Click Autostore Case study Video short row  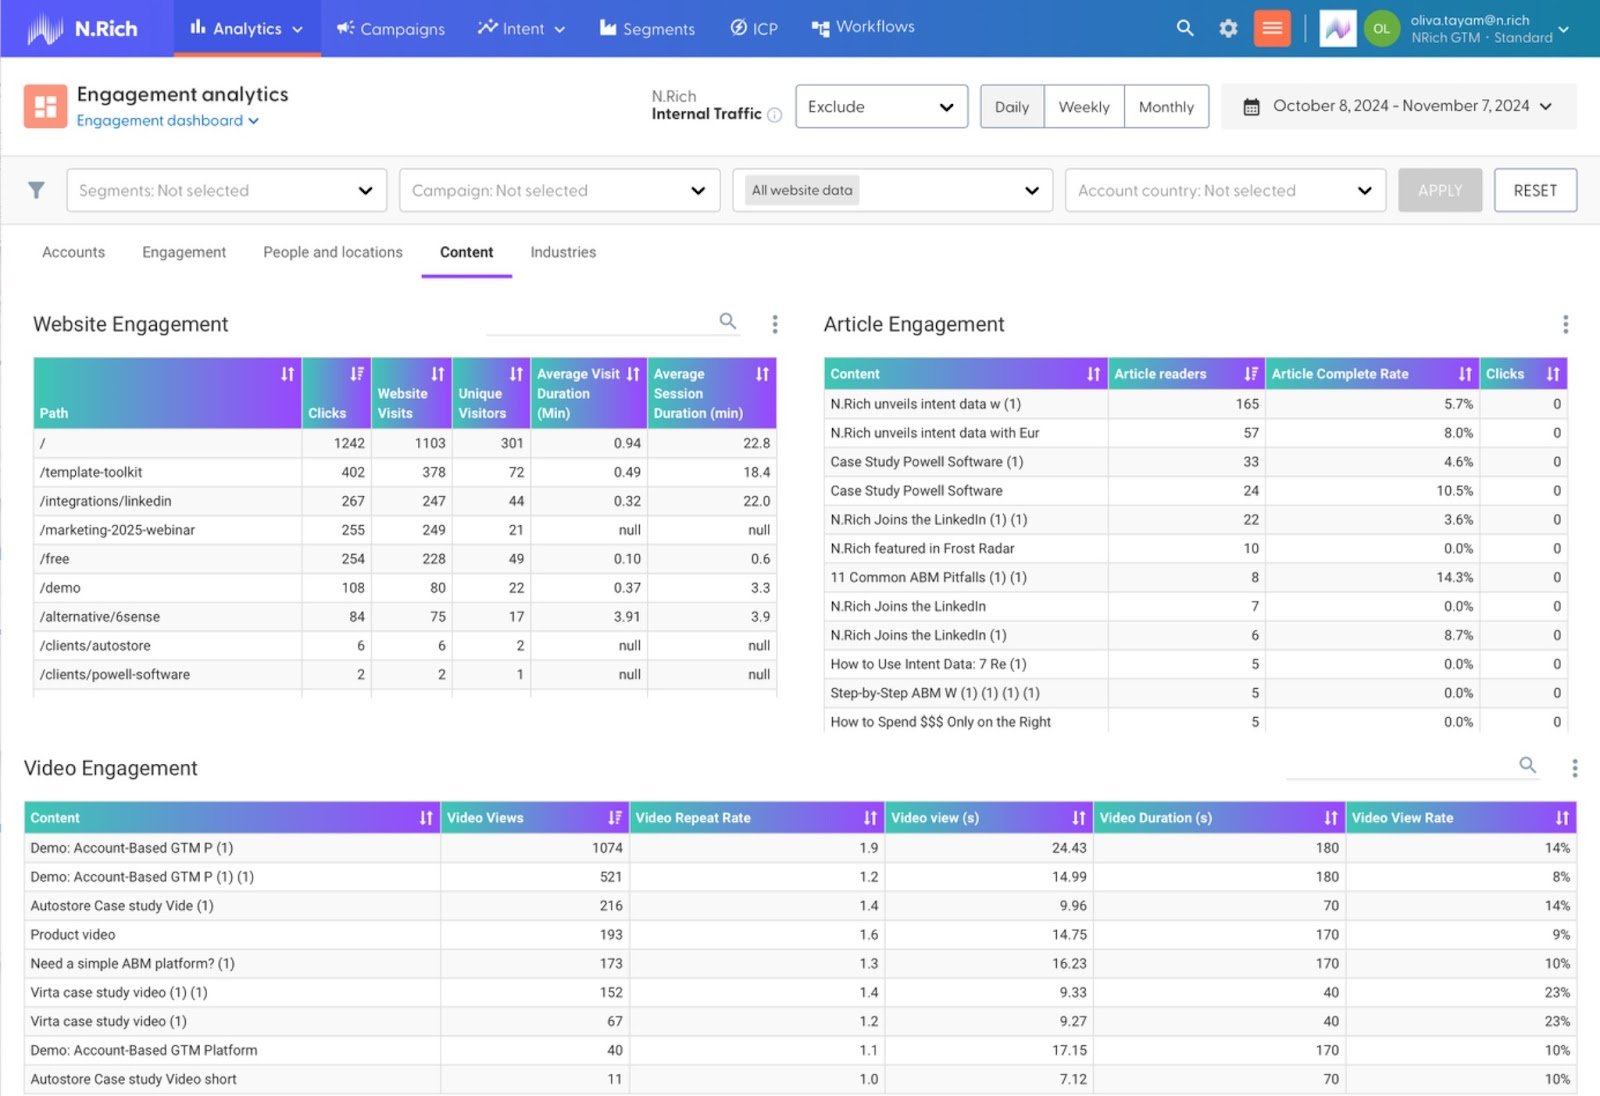(800, 1080)
